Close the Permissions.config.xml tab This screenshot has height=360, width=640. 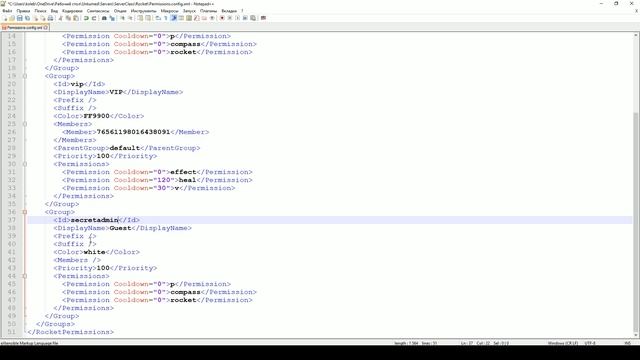click(x=46, y=28)
